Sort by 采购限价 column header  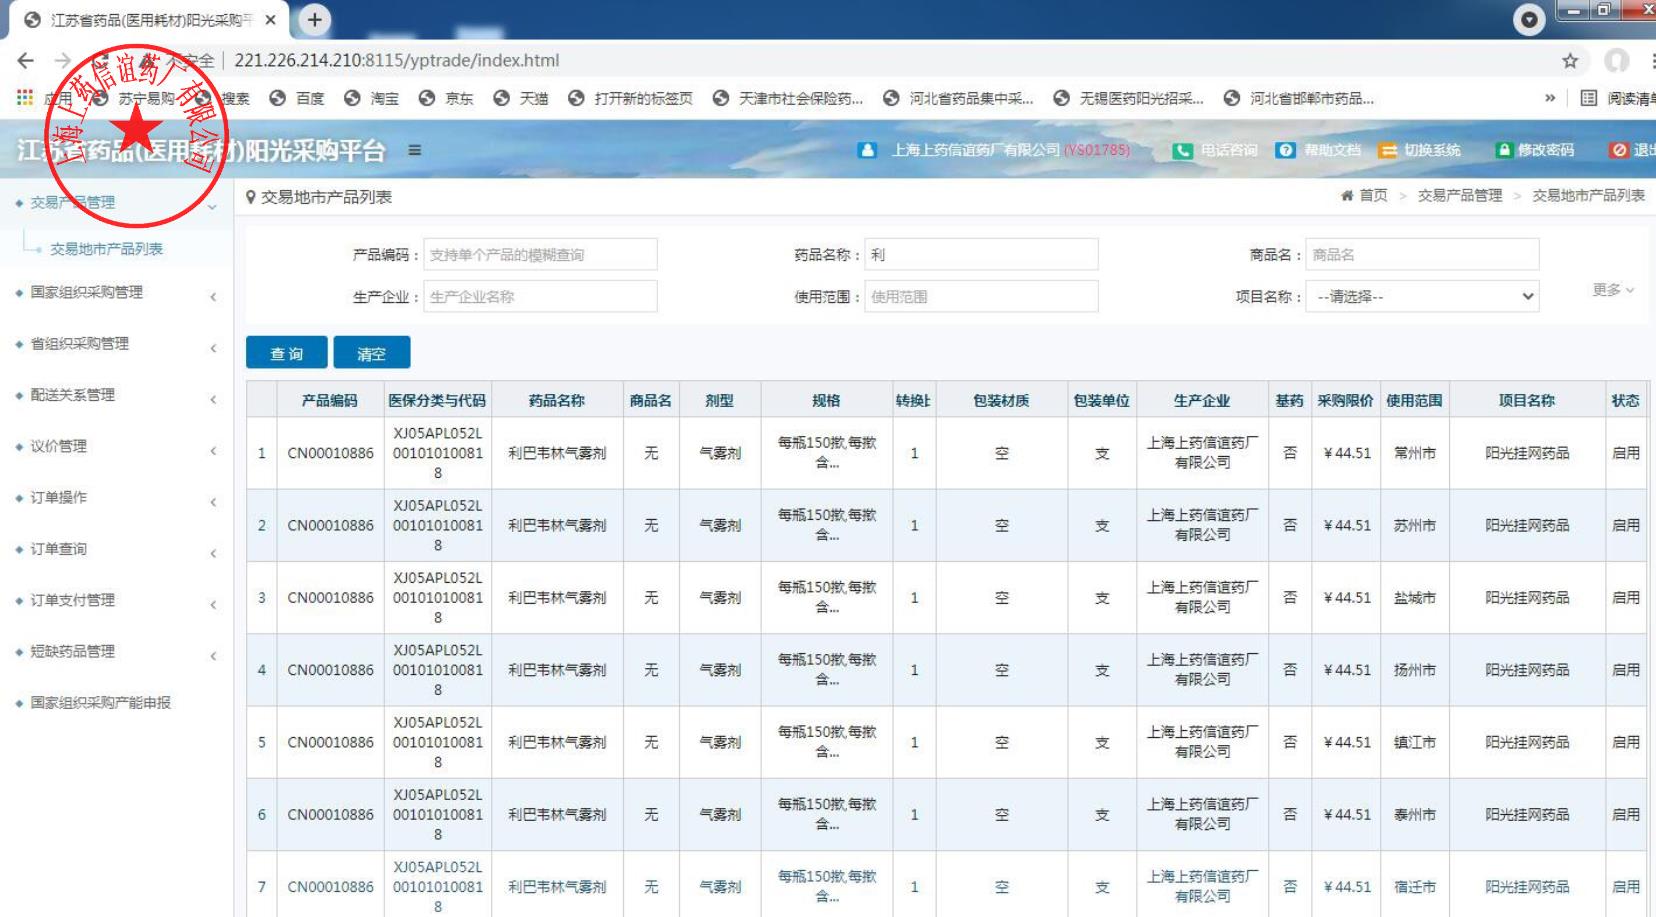(x=1345, y=401)
